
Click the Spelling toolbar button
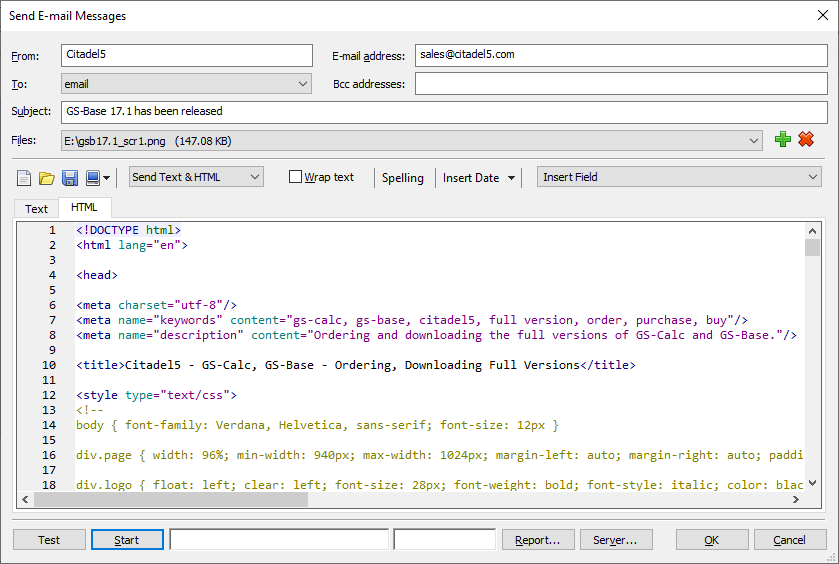click(402, 178)
